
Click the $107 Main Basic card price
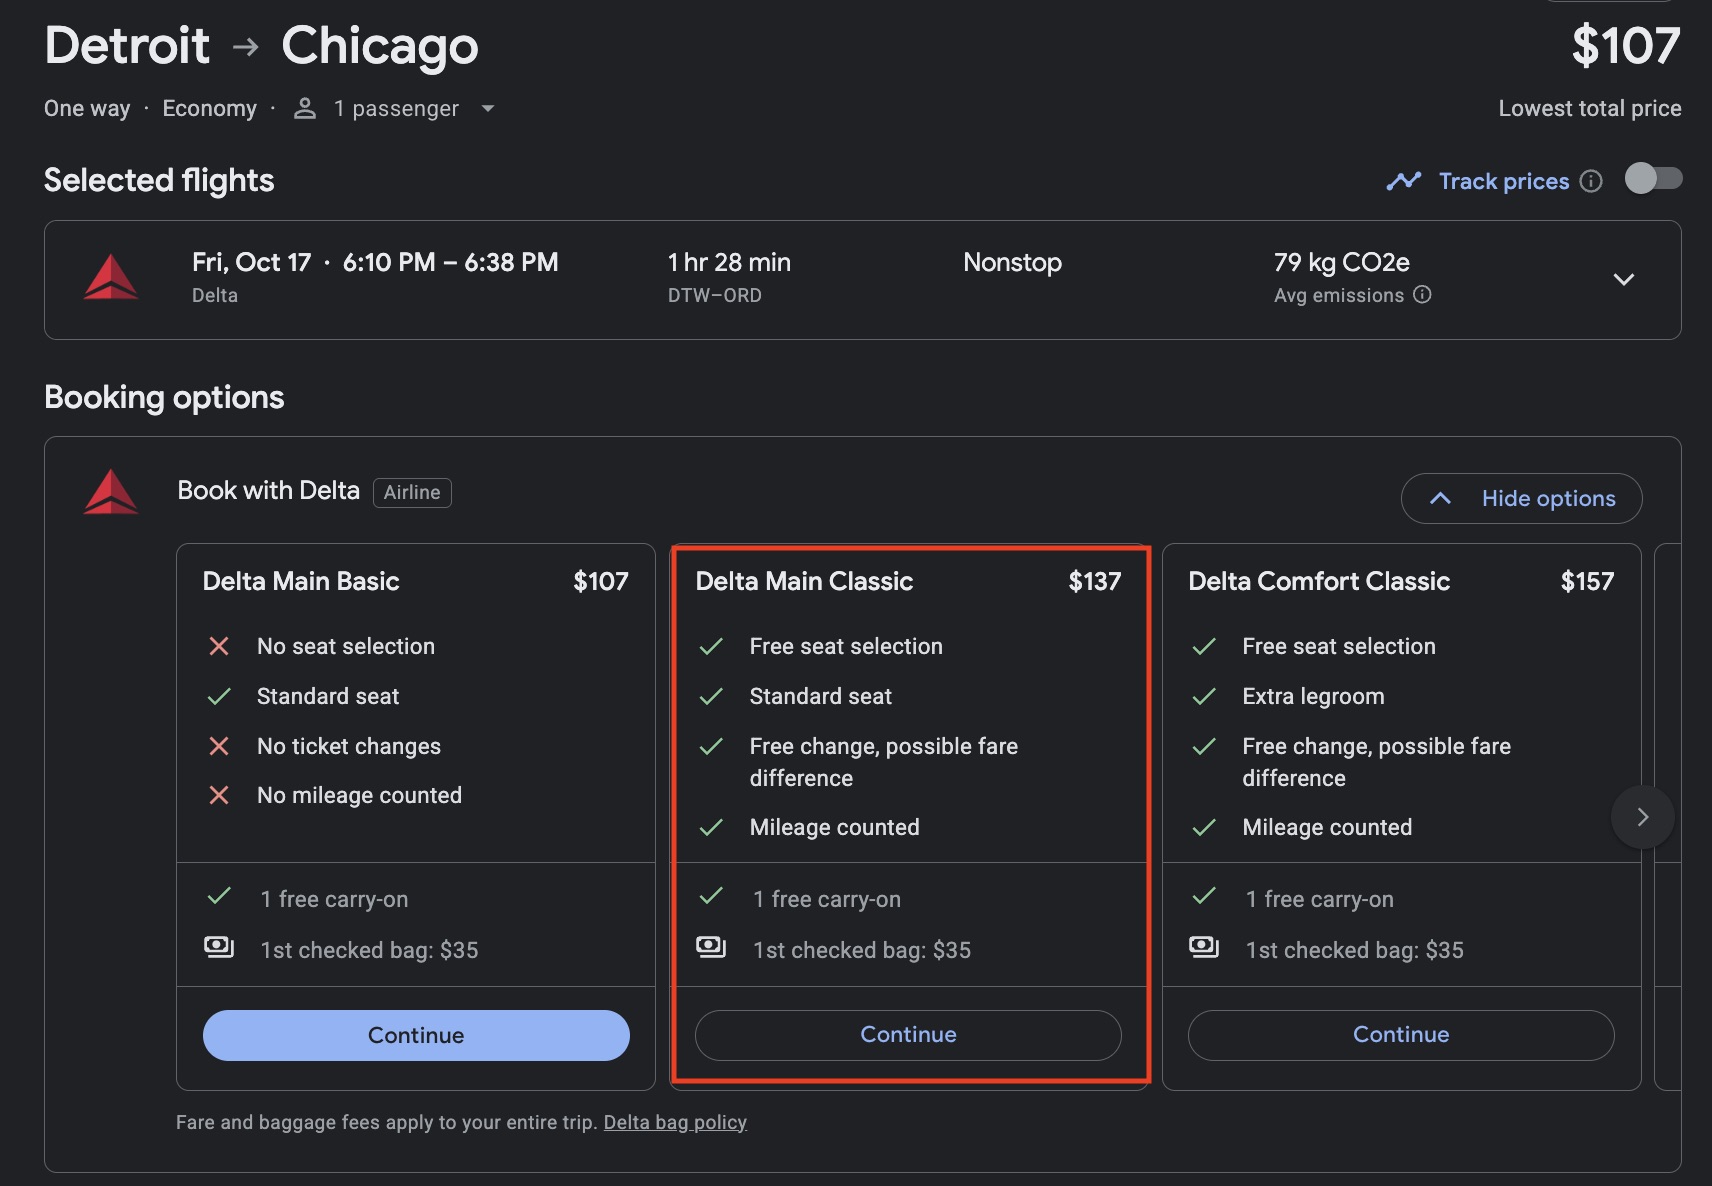tap(601, 581)
